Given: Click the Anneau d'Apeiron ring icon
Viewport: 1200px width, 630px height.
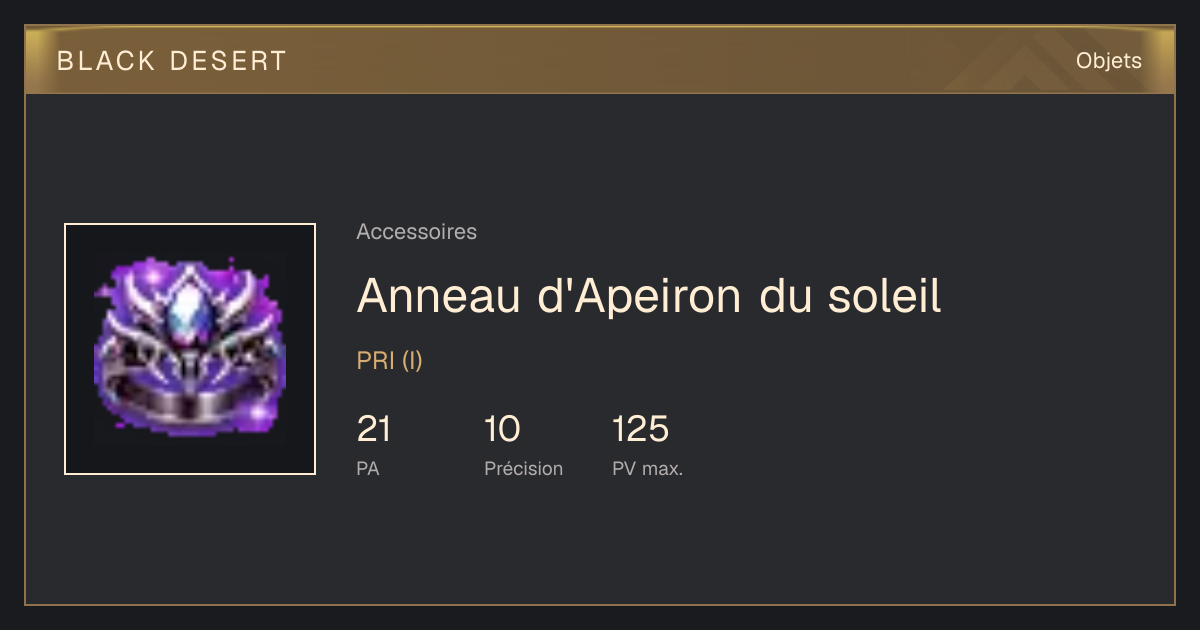Looking at the screenshot, I should (x=190, y=349).
